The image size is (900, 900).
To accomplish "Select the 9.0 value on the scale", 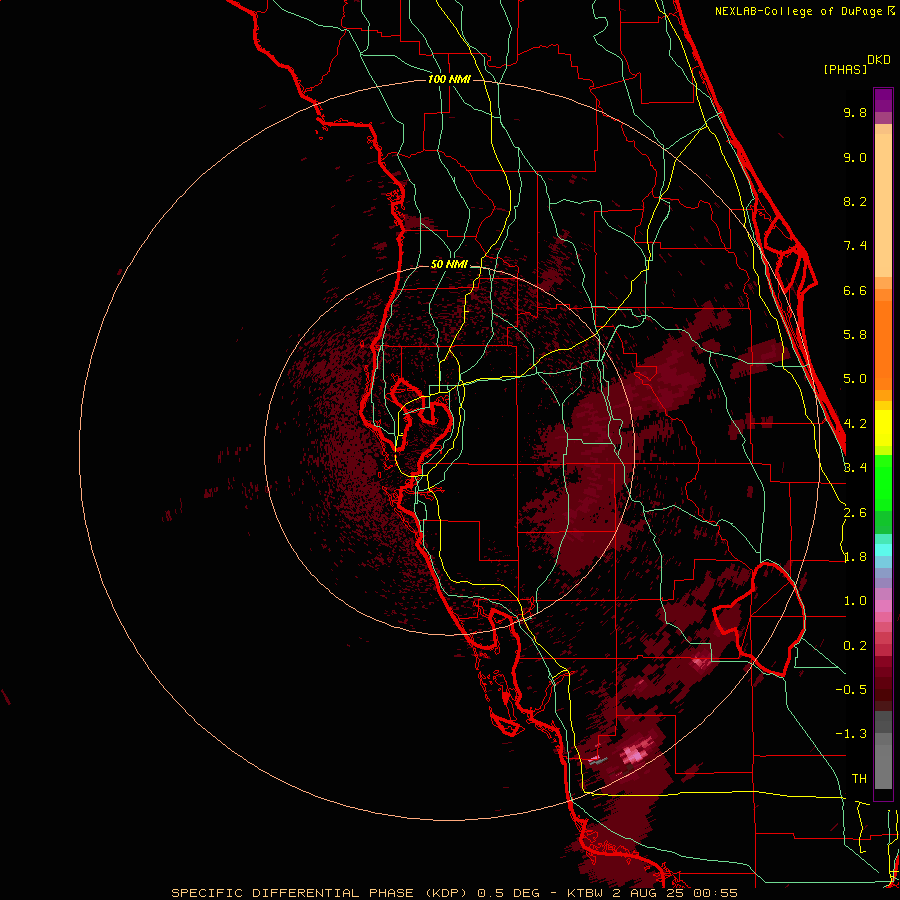I will 855,157.
